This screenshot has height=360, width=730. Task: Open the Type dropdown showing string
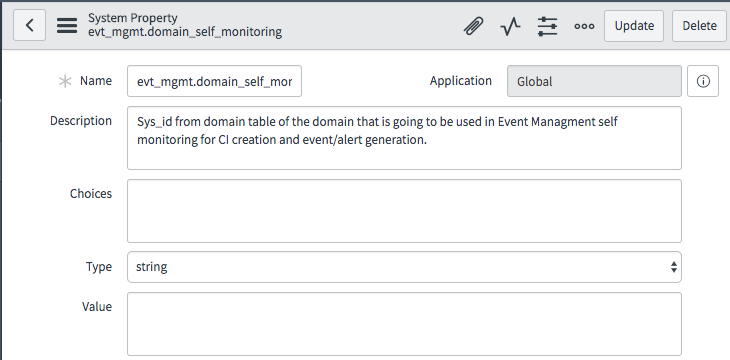point(404,267)
